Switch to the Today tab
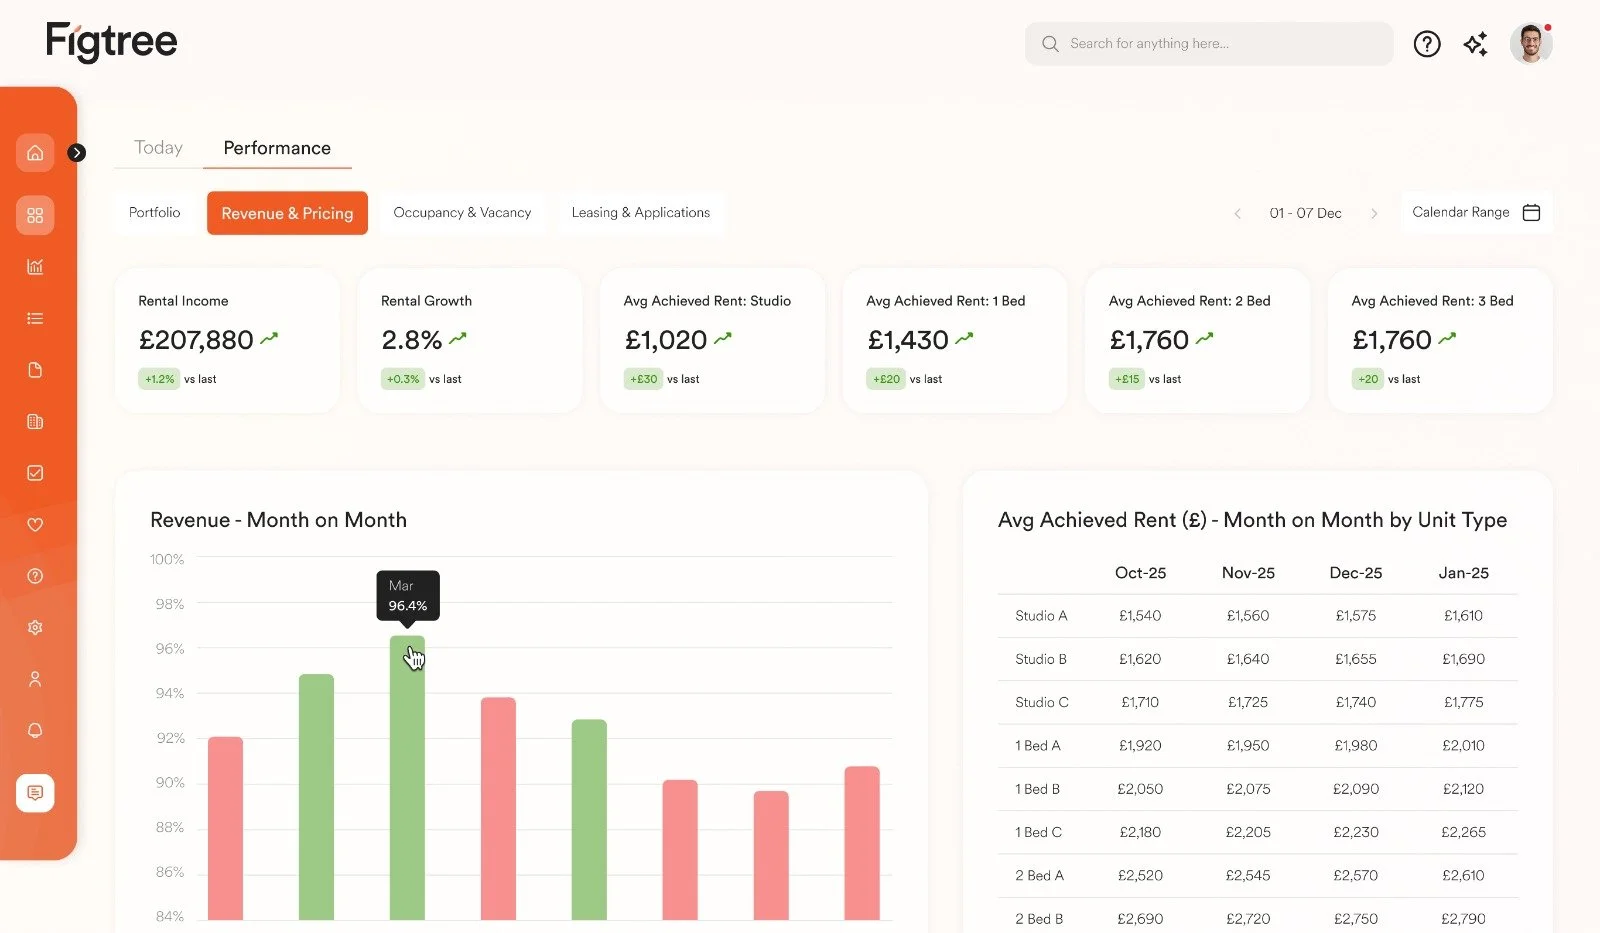Image resolution: width=1600 pixels, height=933 pixels. tap(158, 148)
